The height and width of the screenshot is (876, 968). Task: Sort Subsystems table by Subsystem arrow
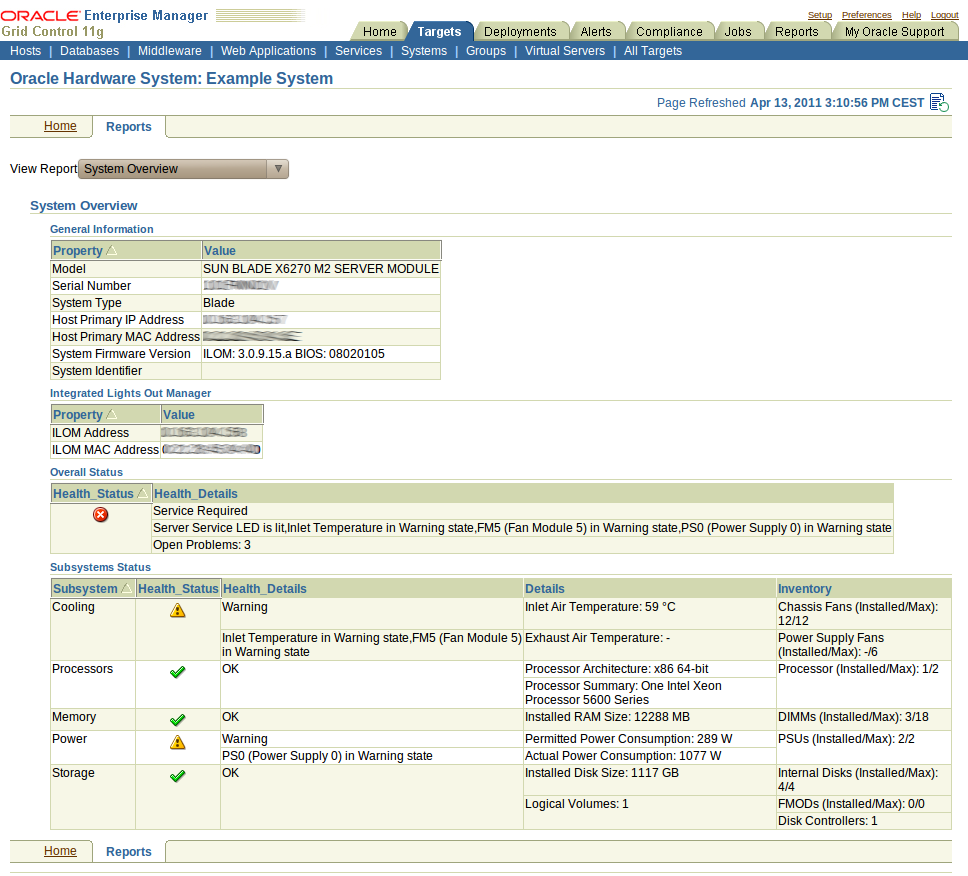[x=127, y=589]
